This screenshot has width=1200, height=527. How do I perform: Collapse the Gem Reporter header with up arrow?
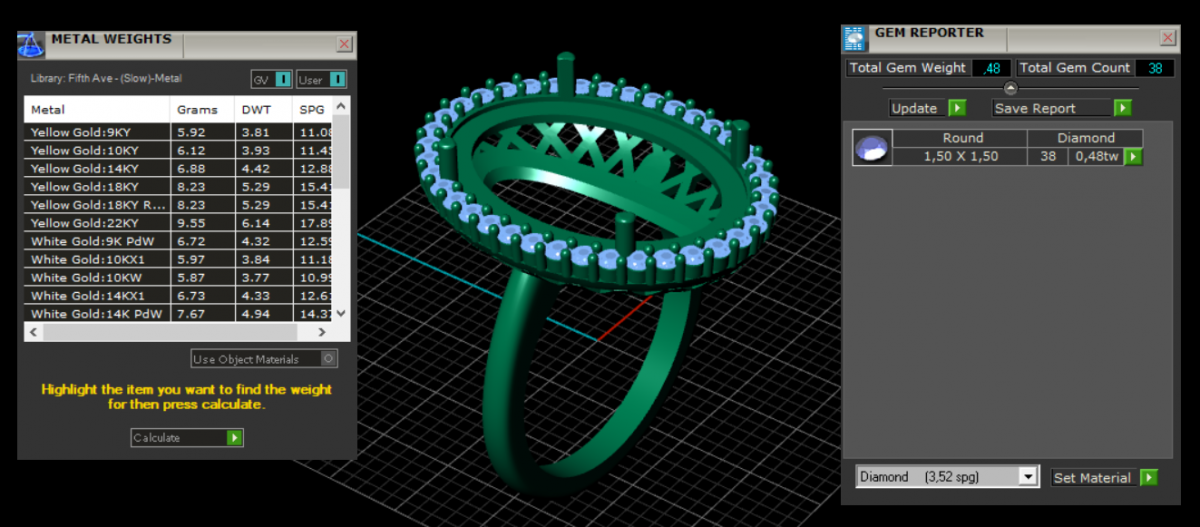[x=1010, y=88]
